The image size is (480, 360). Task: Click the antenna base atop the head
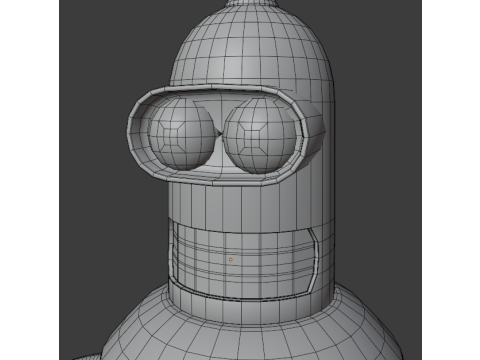click(x=252, y=3)
